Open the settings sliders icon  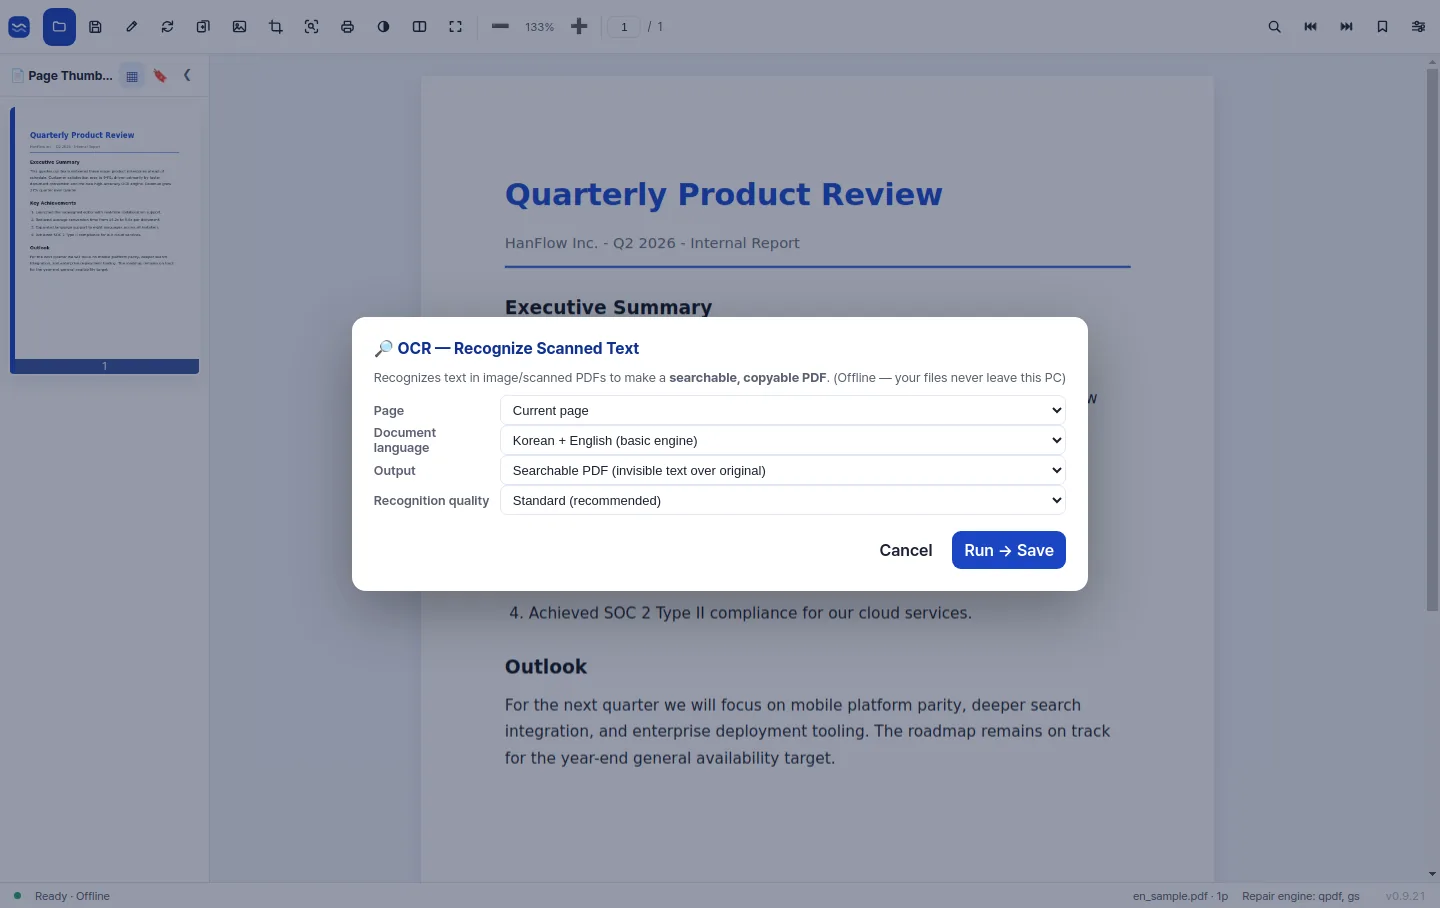pyautogui.click(x=1419, y=27)
